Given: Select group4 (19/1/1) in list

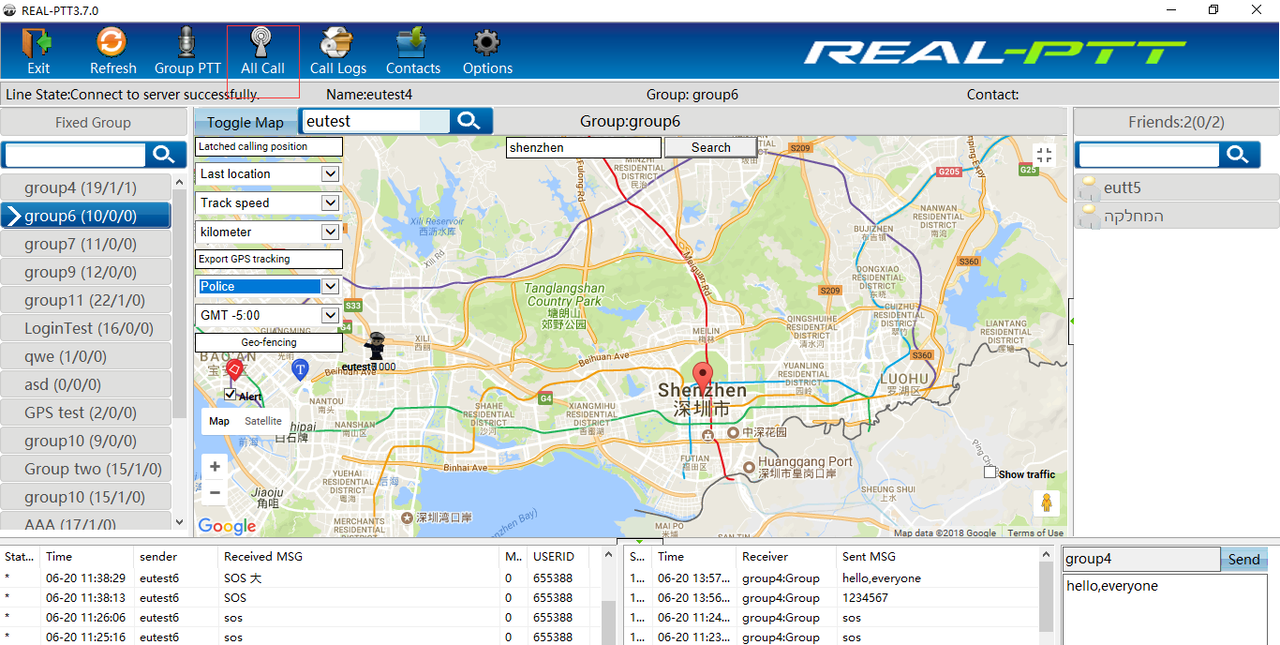Looking at the screenshot, I should [x=86, y=188].
